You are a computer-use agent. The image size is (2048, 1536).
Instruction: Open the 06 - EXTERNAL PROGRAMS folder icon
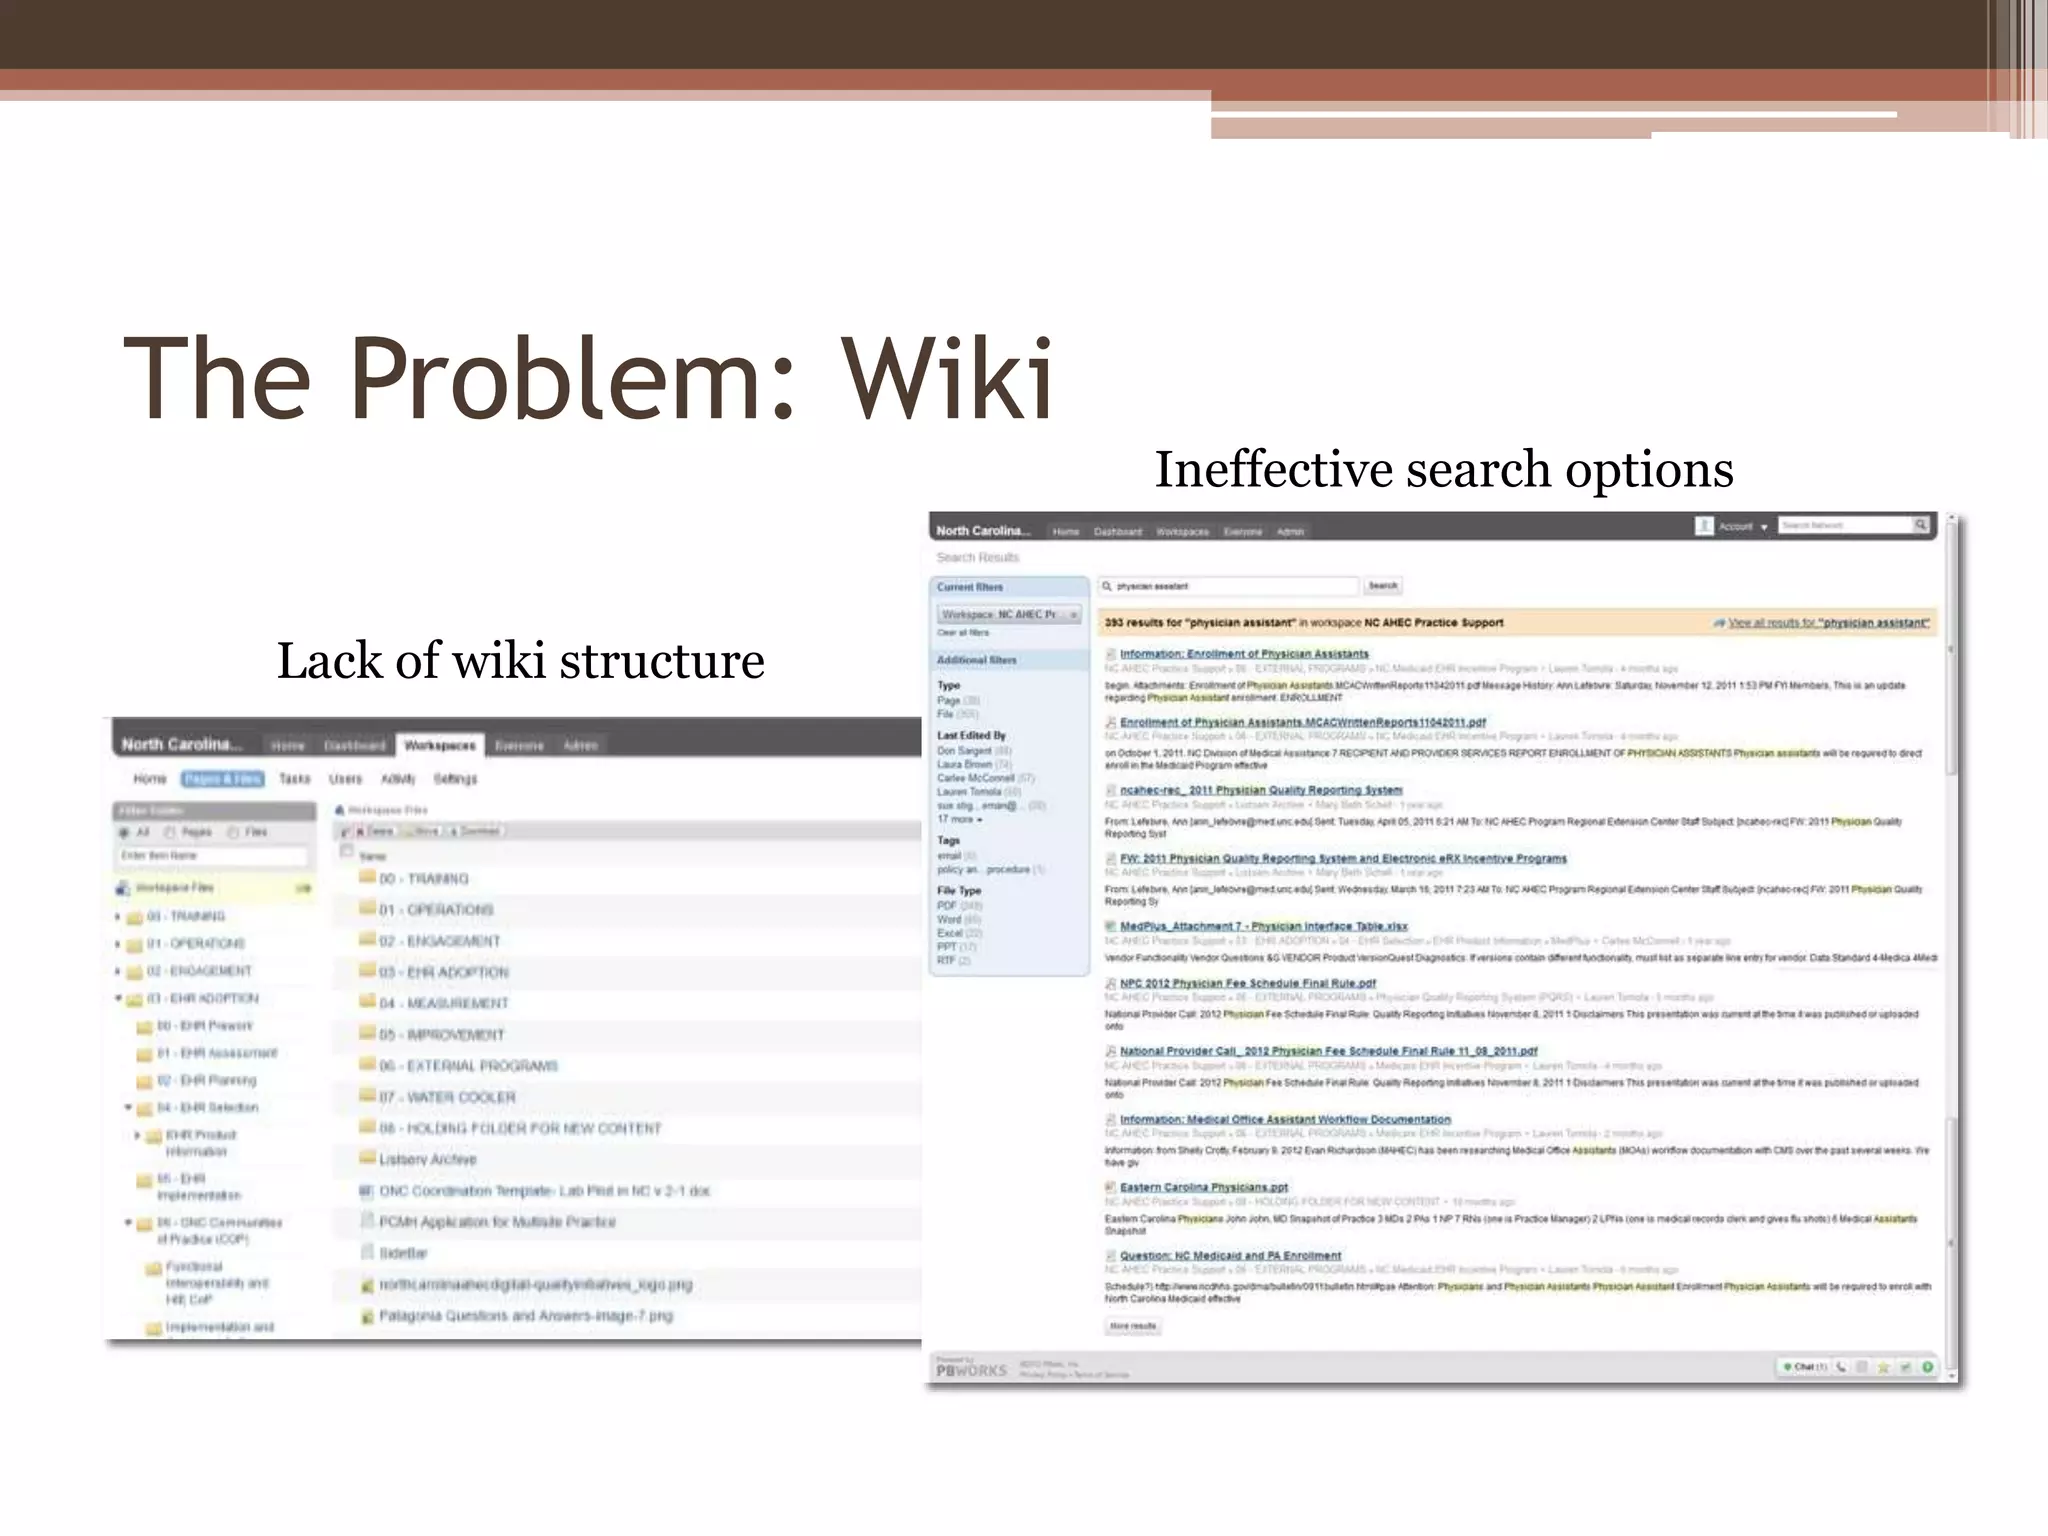pos(367,1065)
